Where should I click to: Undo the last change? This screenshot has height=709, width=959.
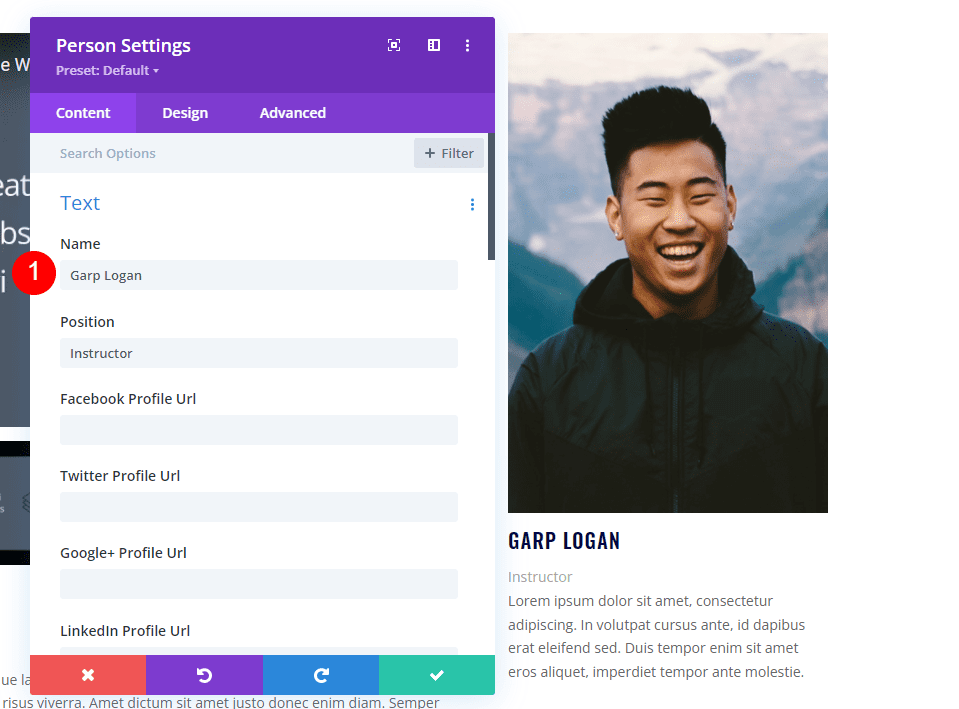coord(204,675)
